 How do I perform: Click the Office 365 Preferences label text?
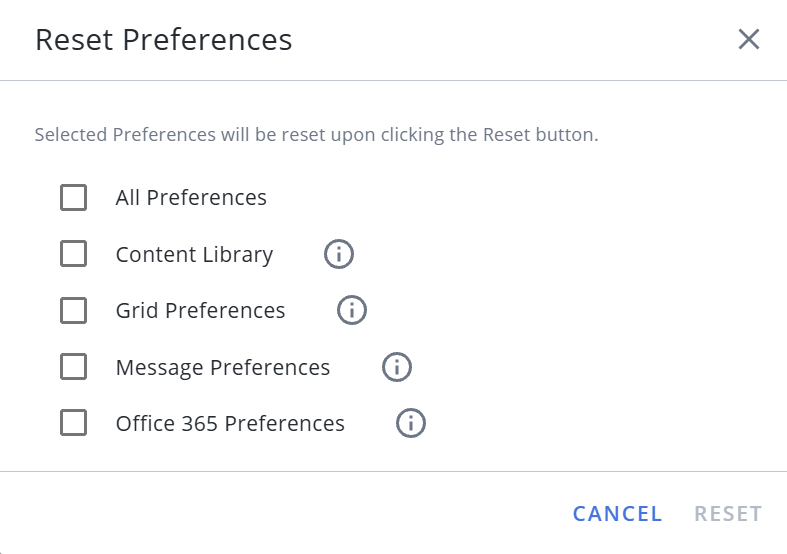(x=230, y=424)
